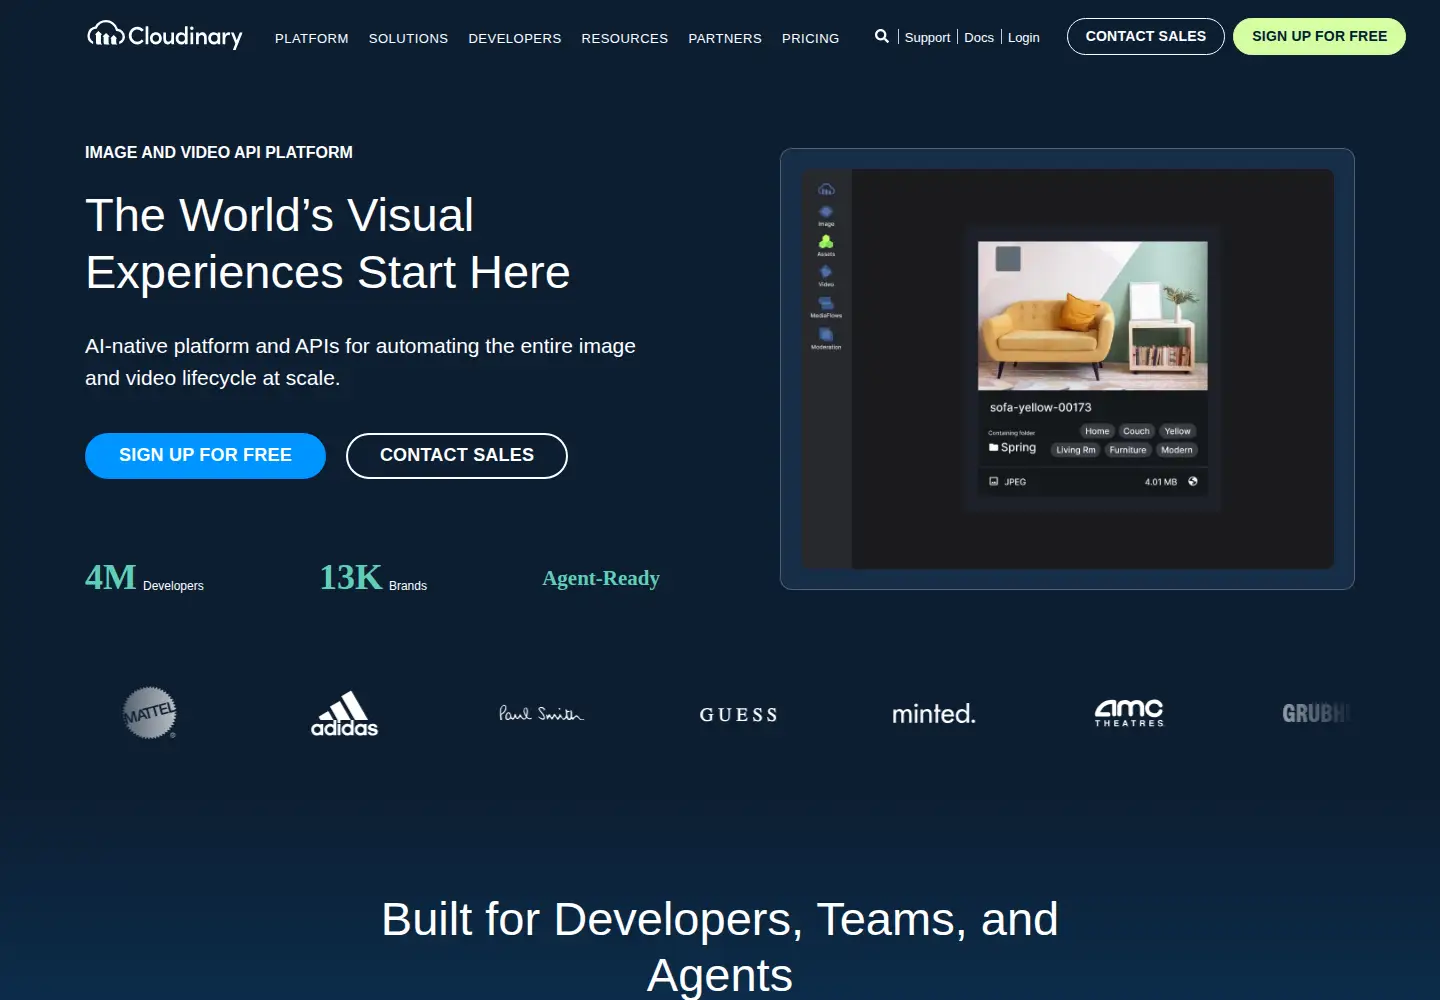Image resolution: width=1440 pixels, height=1000 pixels.
Task: Click the Couch tag
Action: click(1136, 431)
